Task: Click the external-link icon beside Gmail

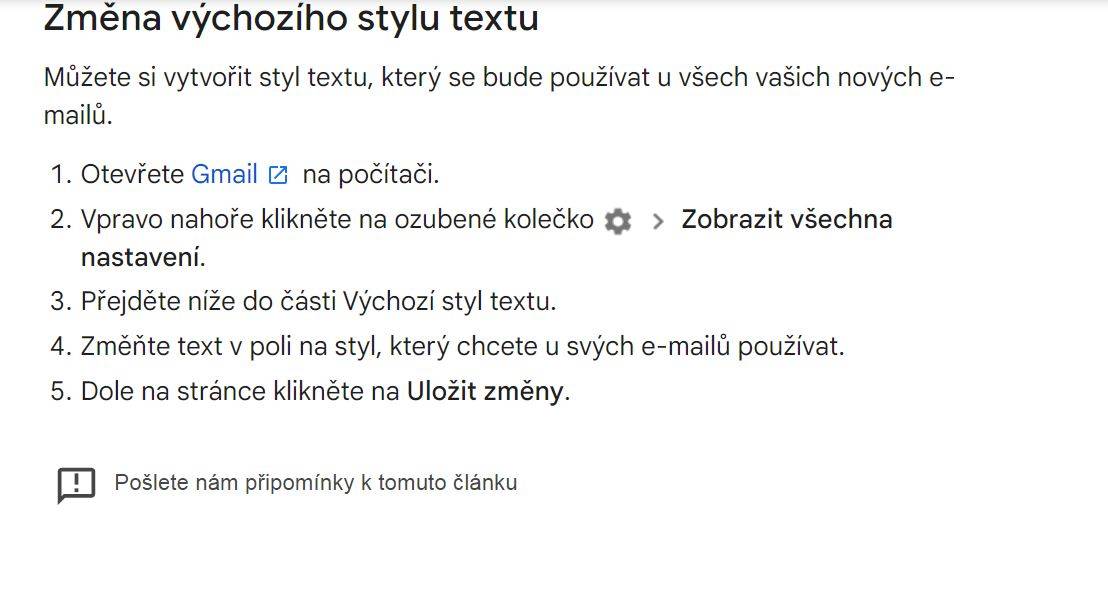Action: pos(278,174)
